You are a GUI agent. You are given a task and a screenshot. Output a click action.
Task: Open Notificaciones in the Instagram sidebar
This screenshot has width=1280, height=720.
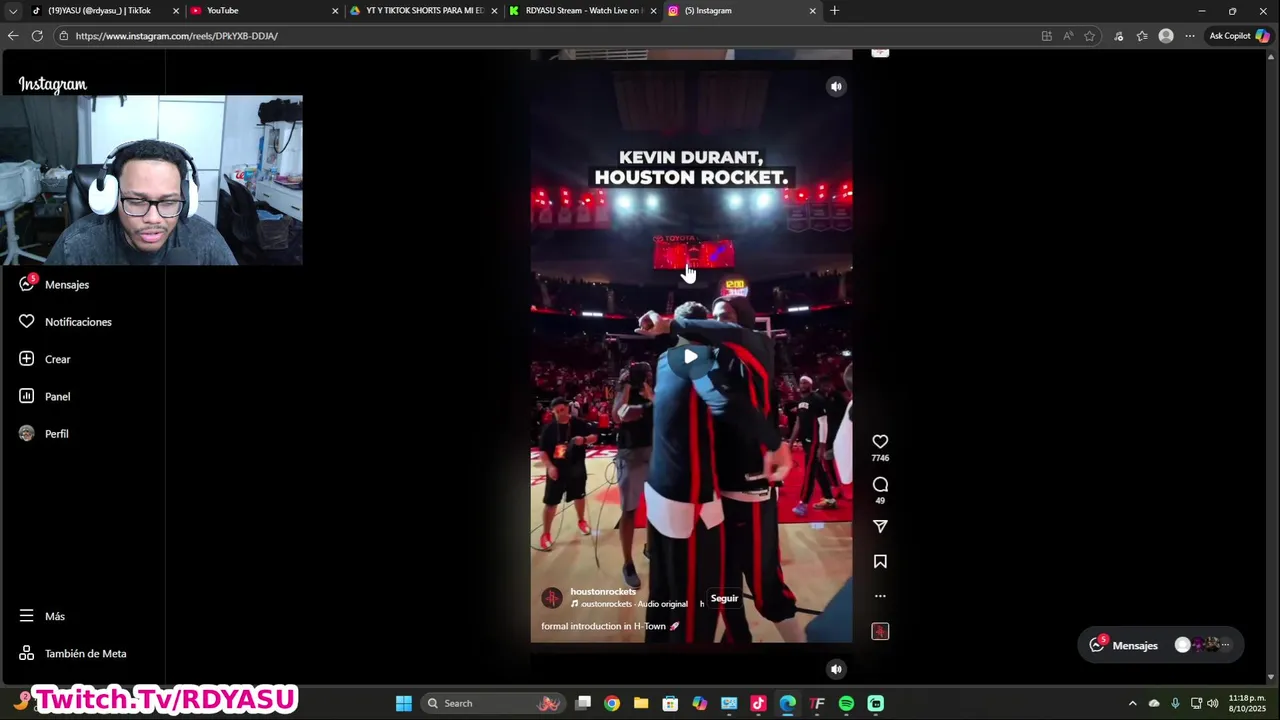pyautogui.click(x=66, y=322)
